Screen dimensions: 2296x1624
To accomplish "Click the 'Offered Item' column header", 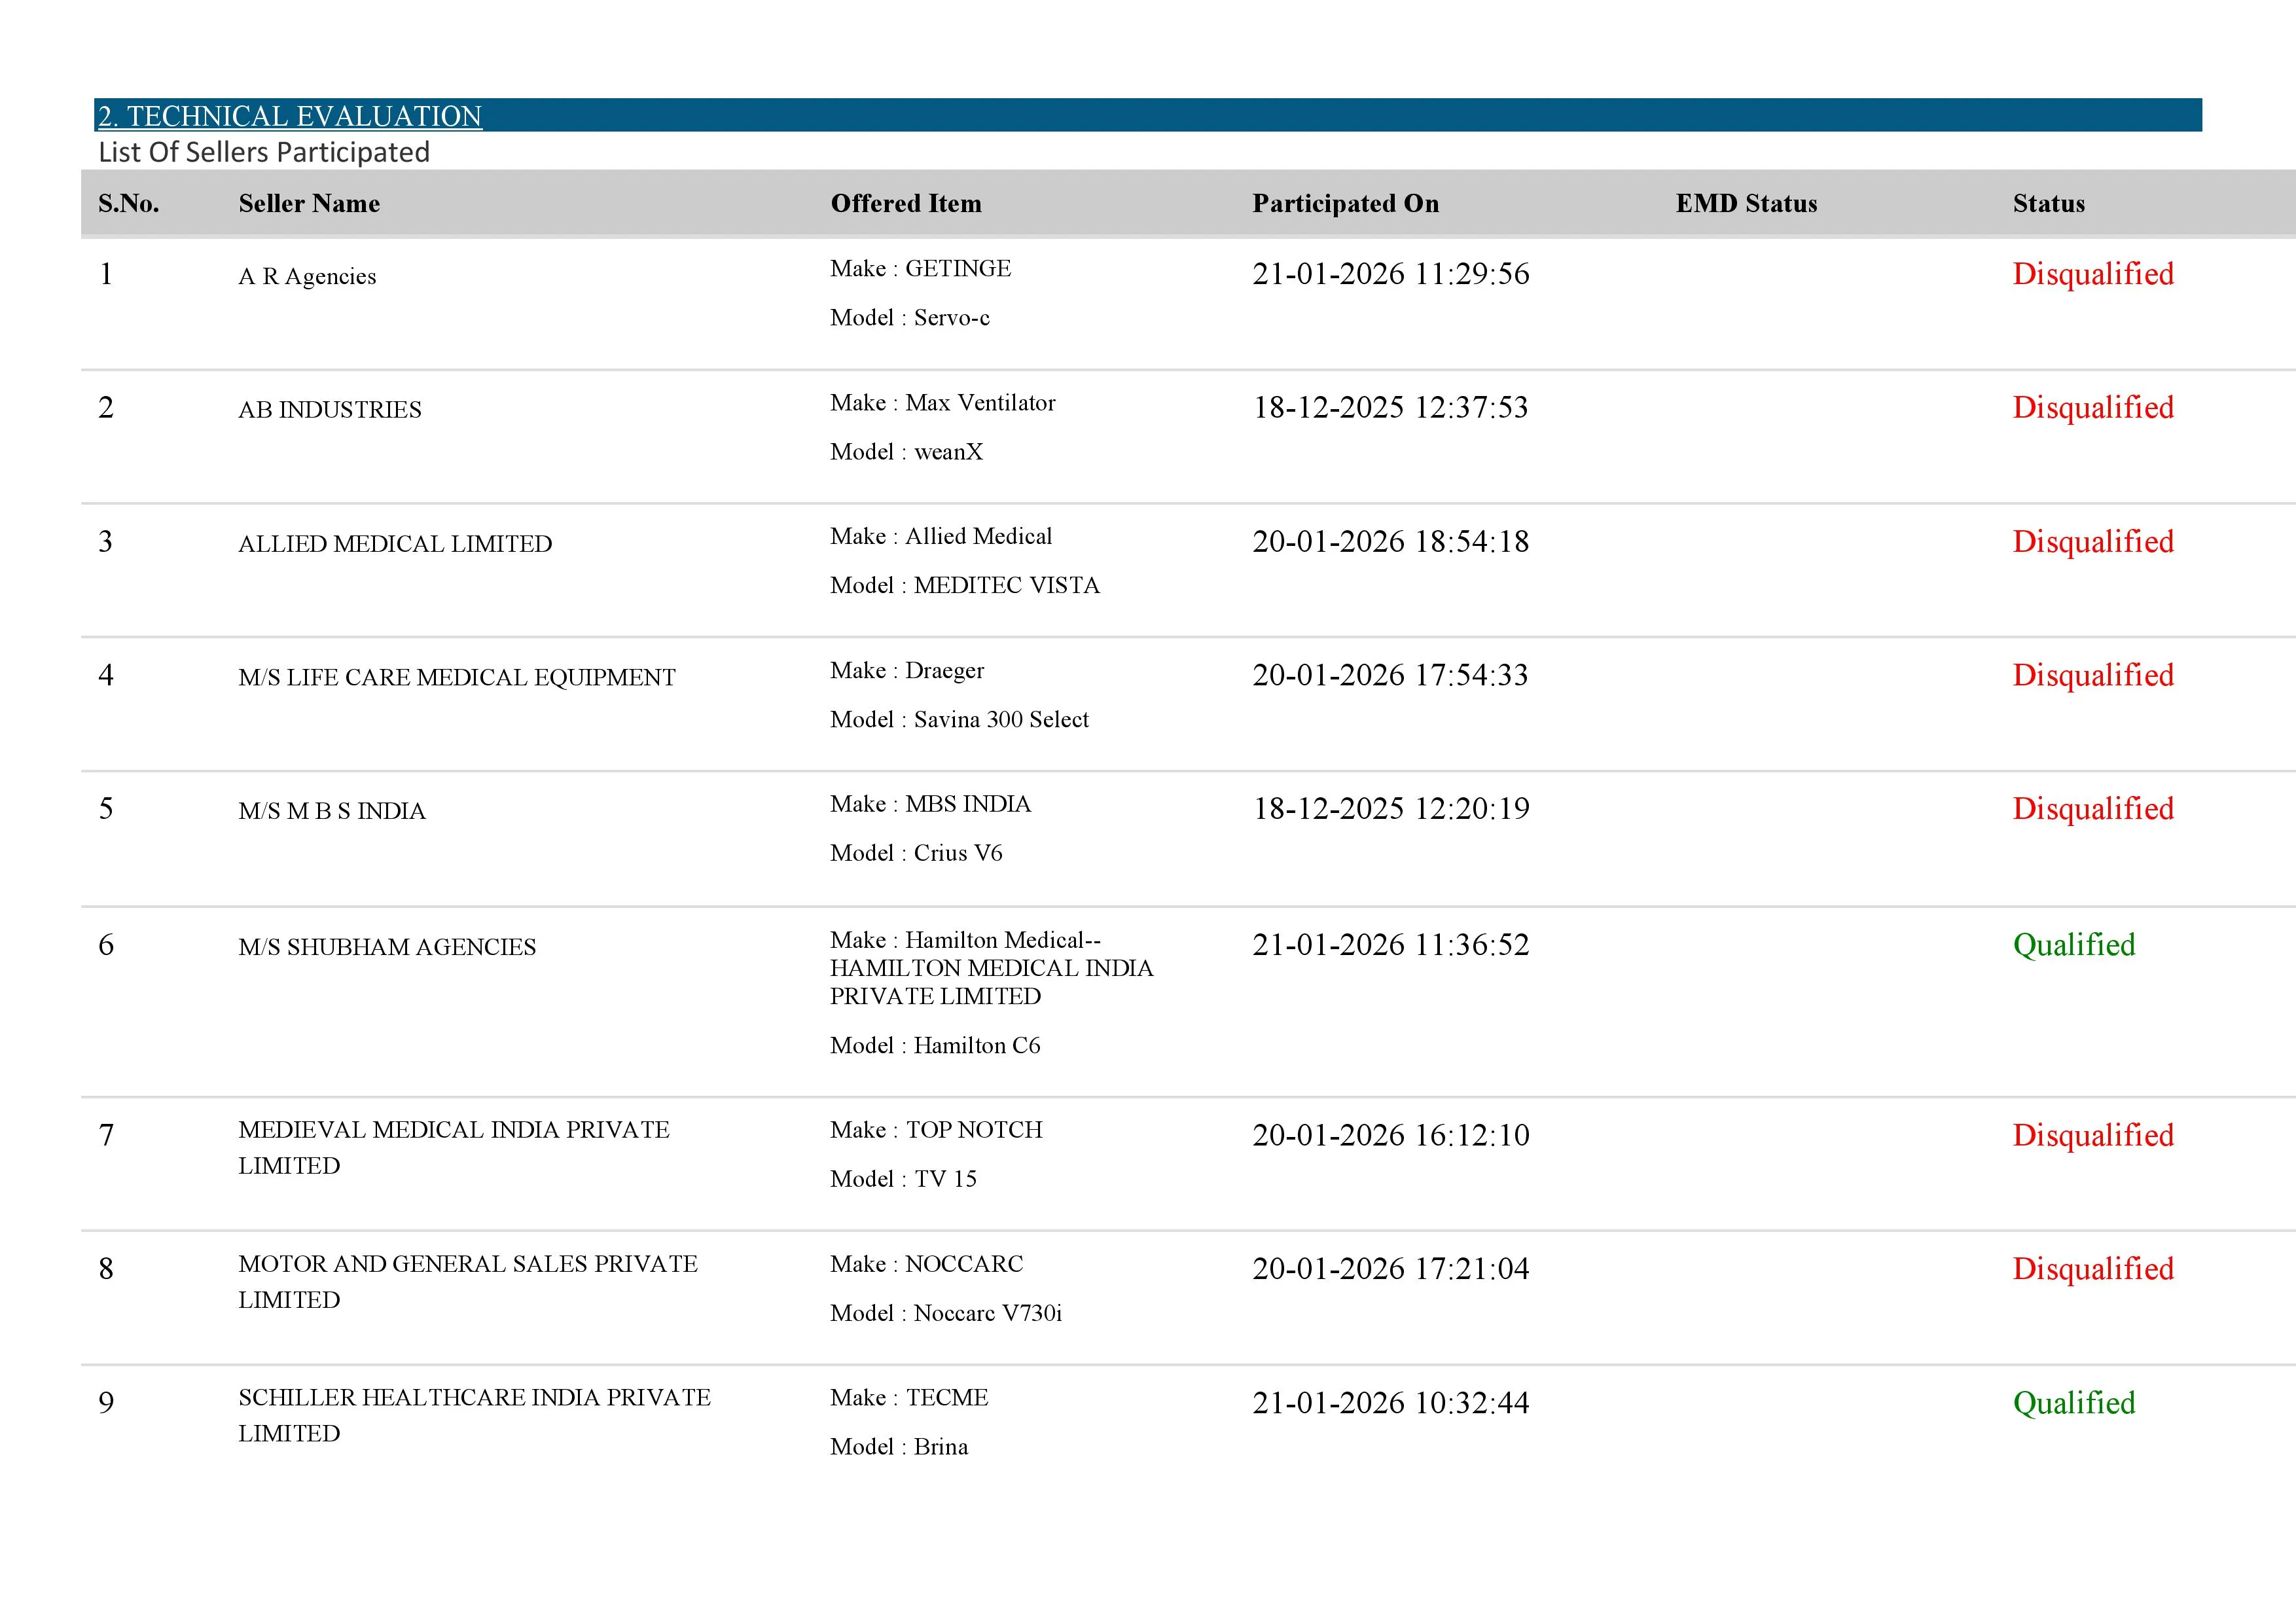I will pos(906,203).
